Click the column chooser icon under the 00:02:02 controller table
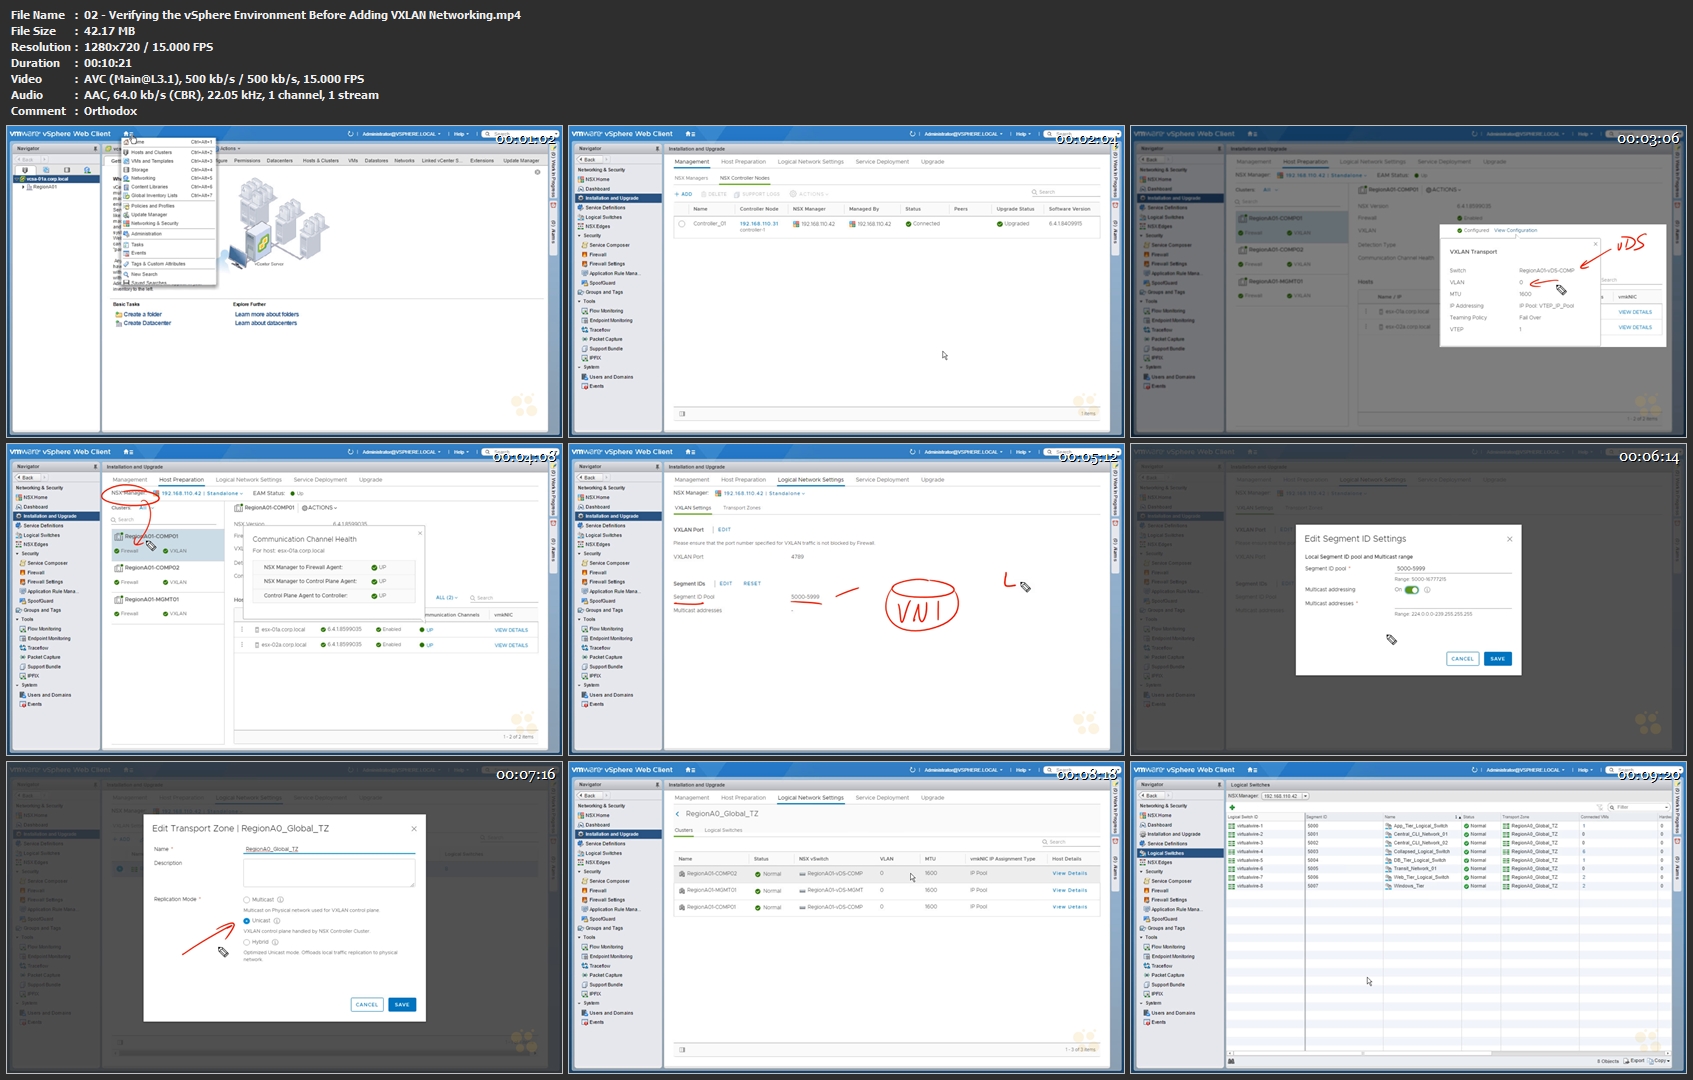Image resolution: width=1693 pixels, height=1080 pixels. tap(682, 413)
